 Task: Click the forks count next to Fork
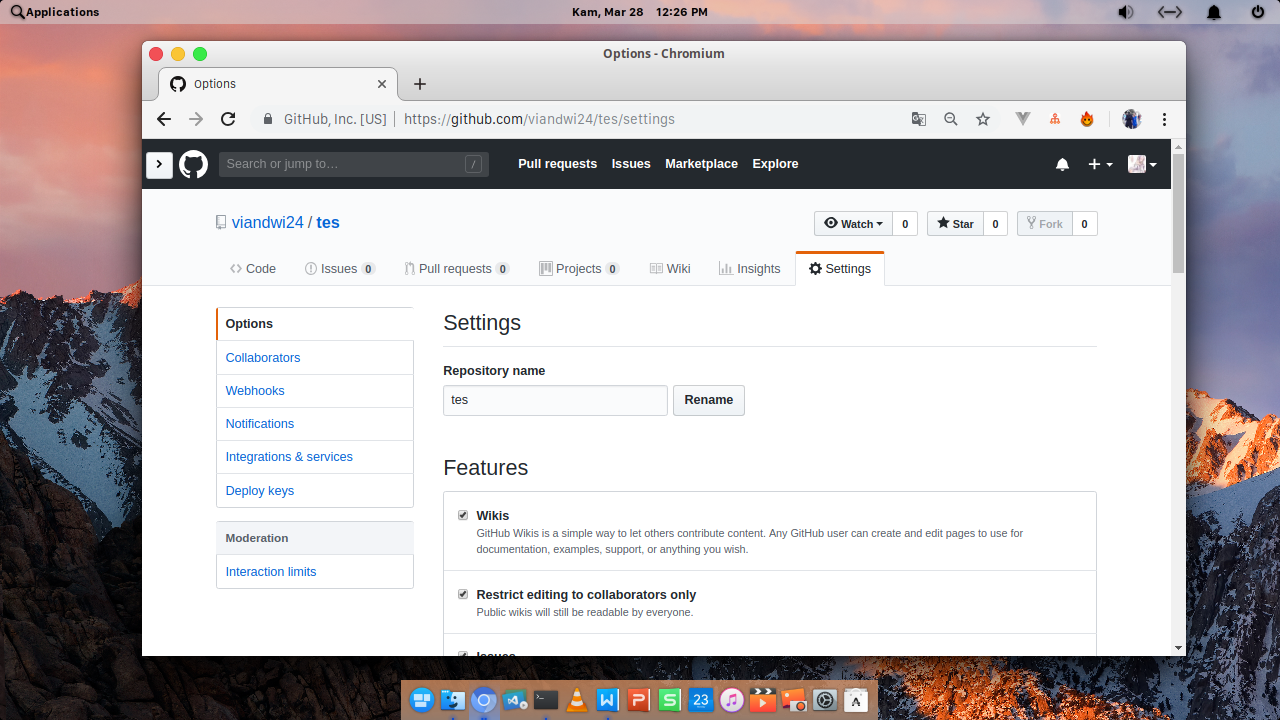point(1085,224)
